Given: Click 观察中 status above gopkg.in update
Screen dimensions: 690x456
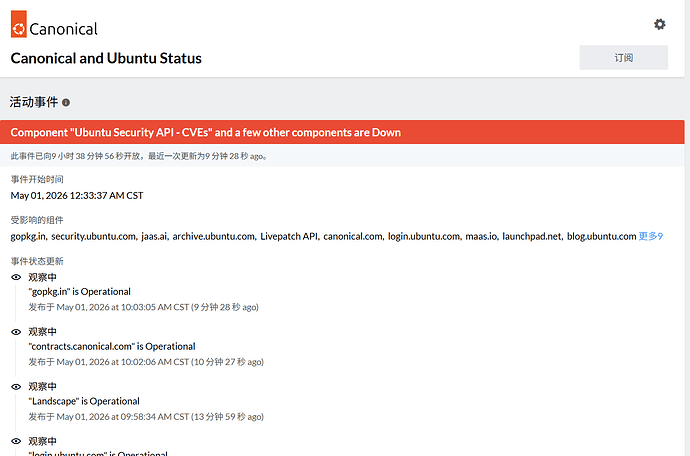Looking at the screenshot, I should pos(43,277).
